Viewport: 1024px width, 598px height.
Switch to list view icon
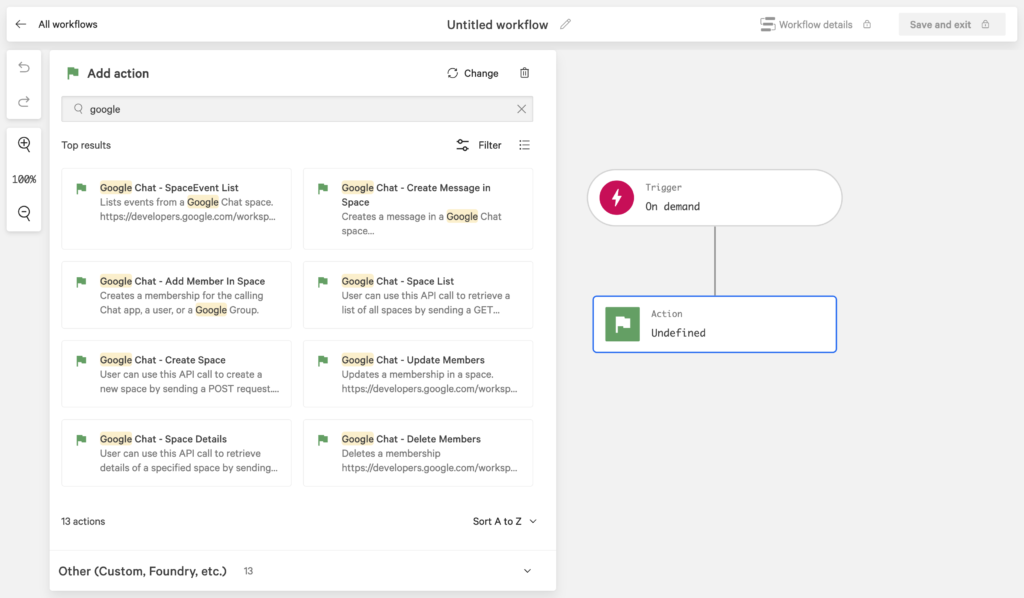(x=524, y=145)
